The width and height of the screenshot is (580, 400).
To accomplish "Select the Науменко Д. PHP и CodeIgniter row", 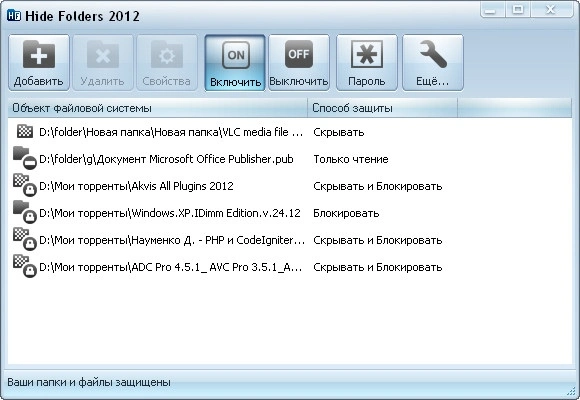I will [290, 240].
